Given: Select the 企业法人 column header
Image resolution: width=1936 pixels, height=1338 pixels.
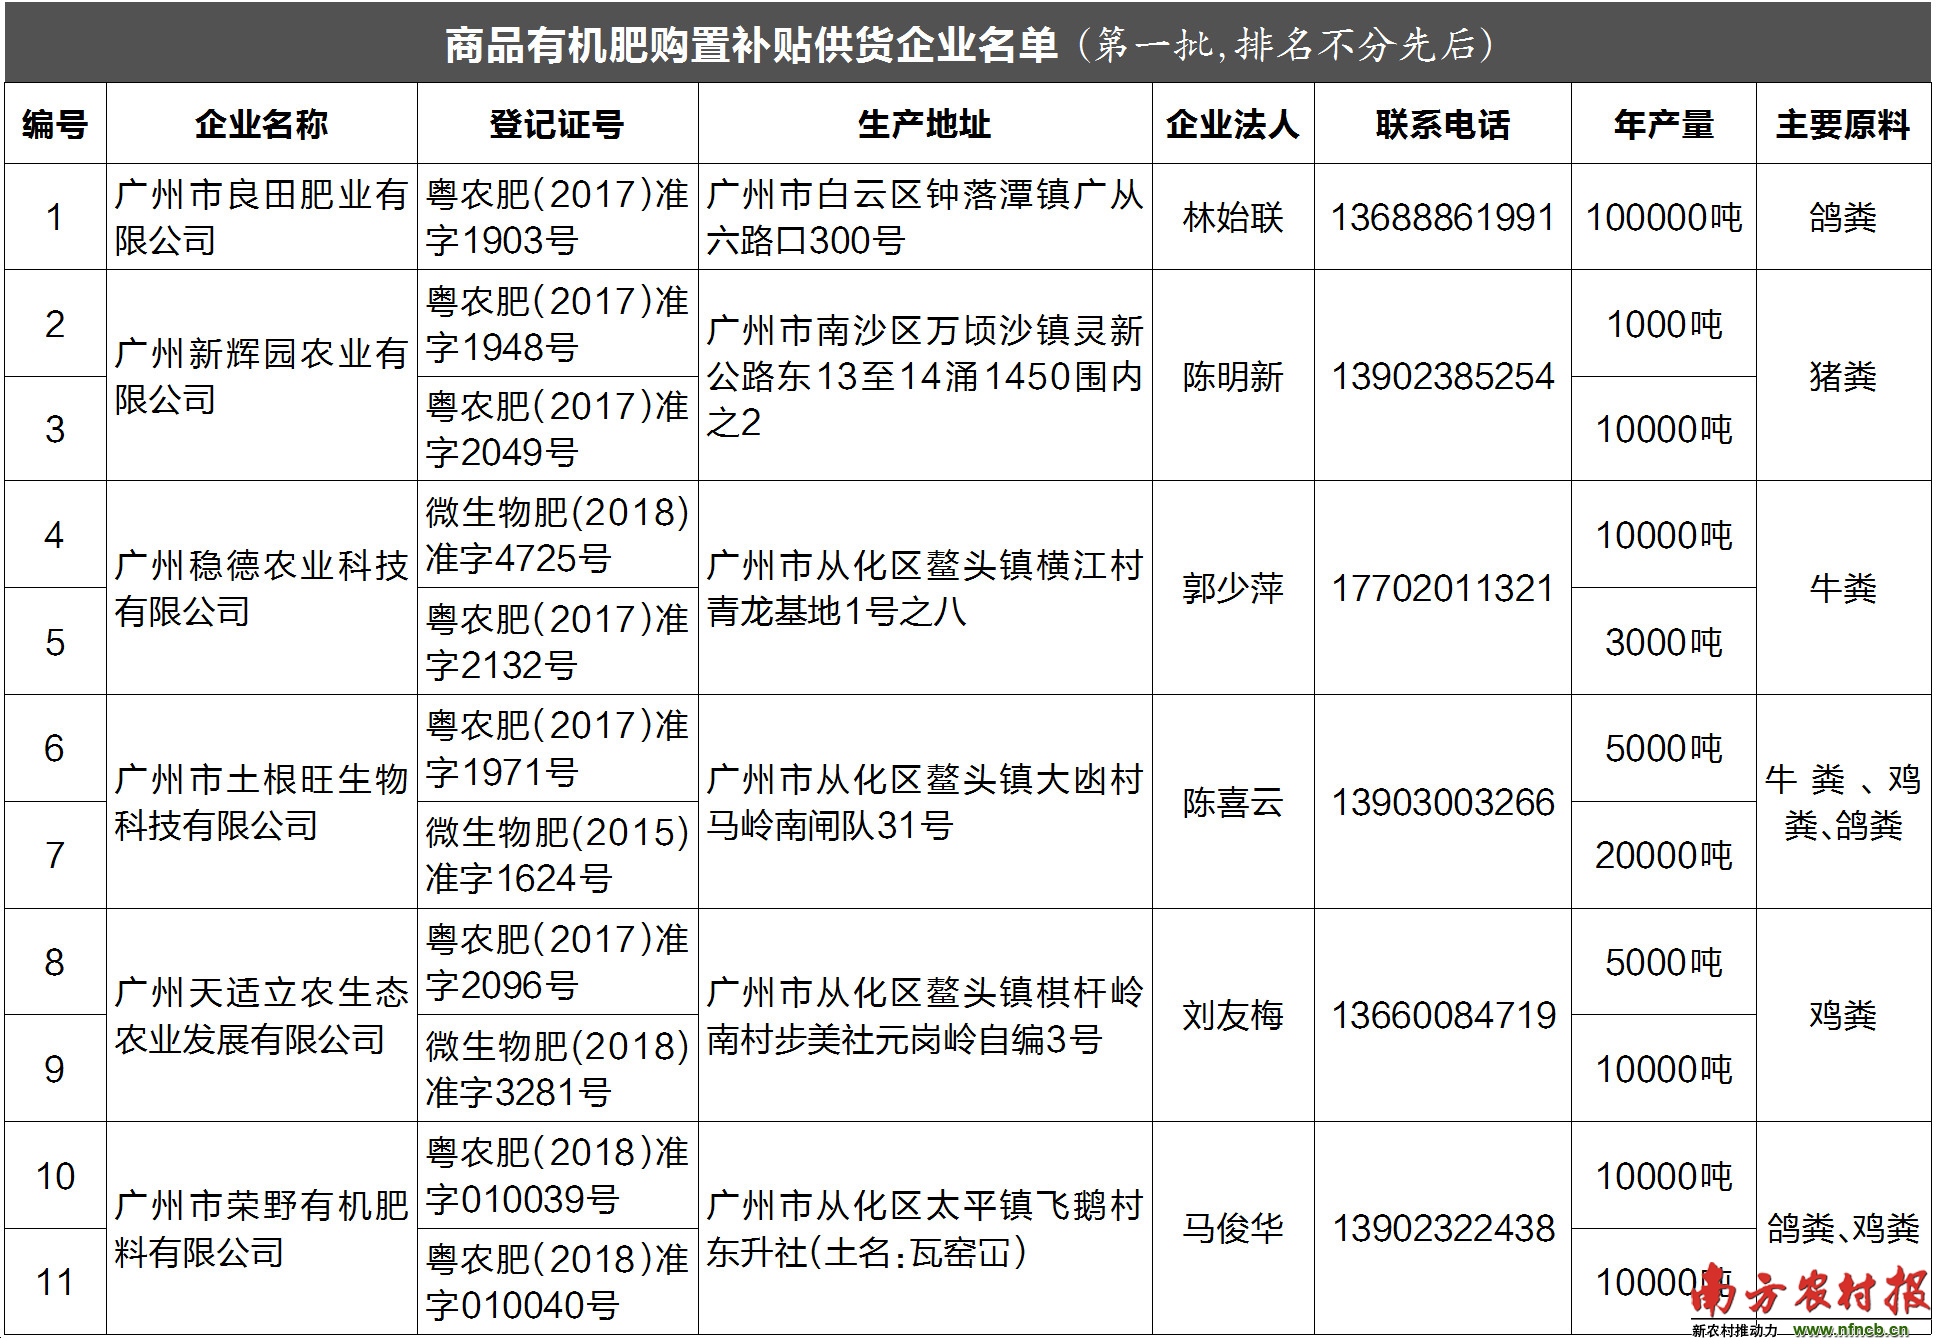Looking at the screenshot, I should coord(1233,125).
